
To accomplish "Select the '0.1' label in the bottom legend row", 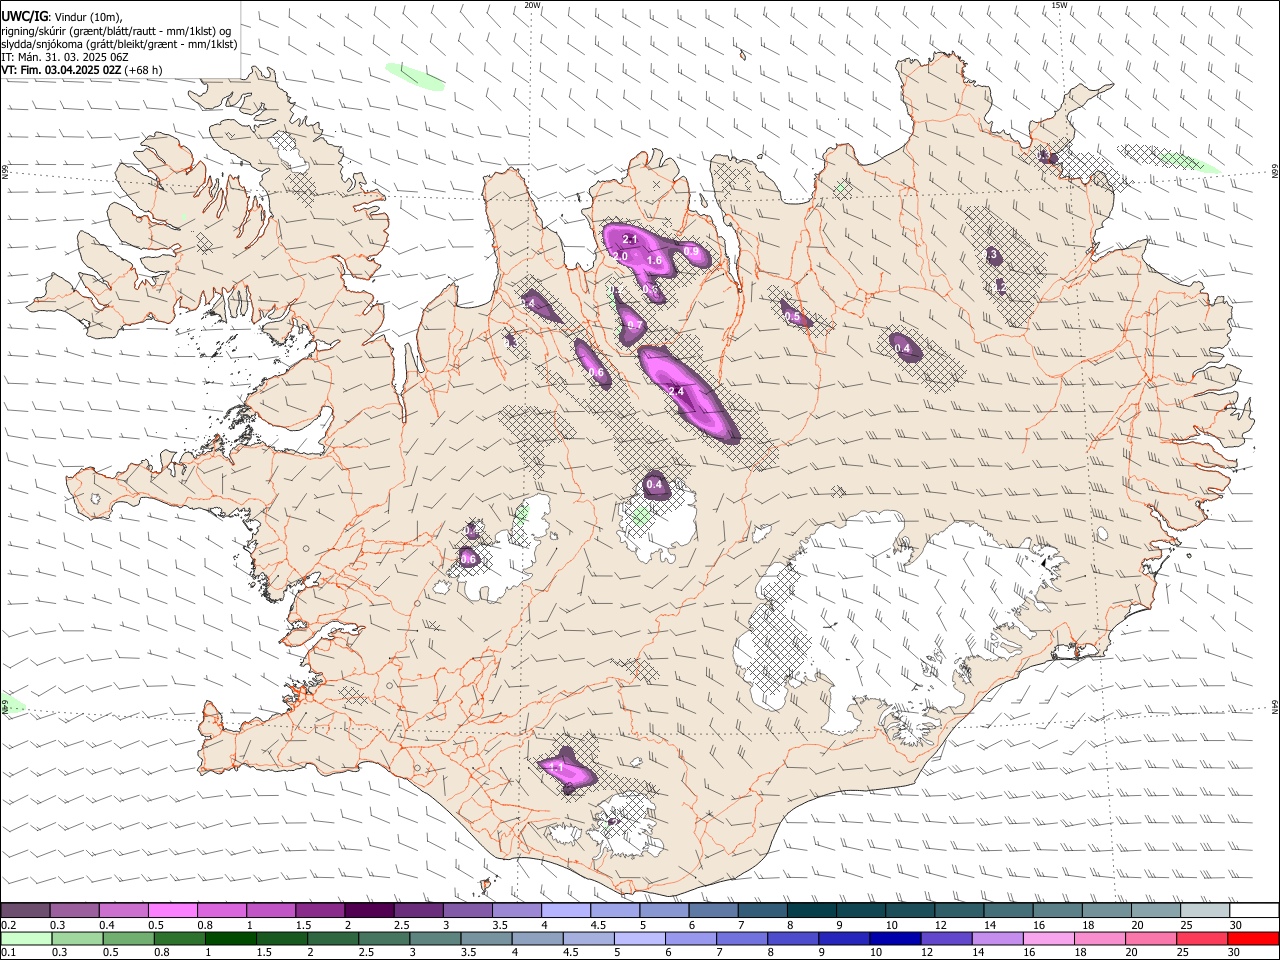I will click(x=8, y=953).
